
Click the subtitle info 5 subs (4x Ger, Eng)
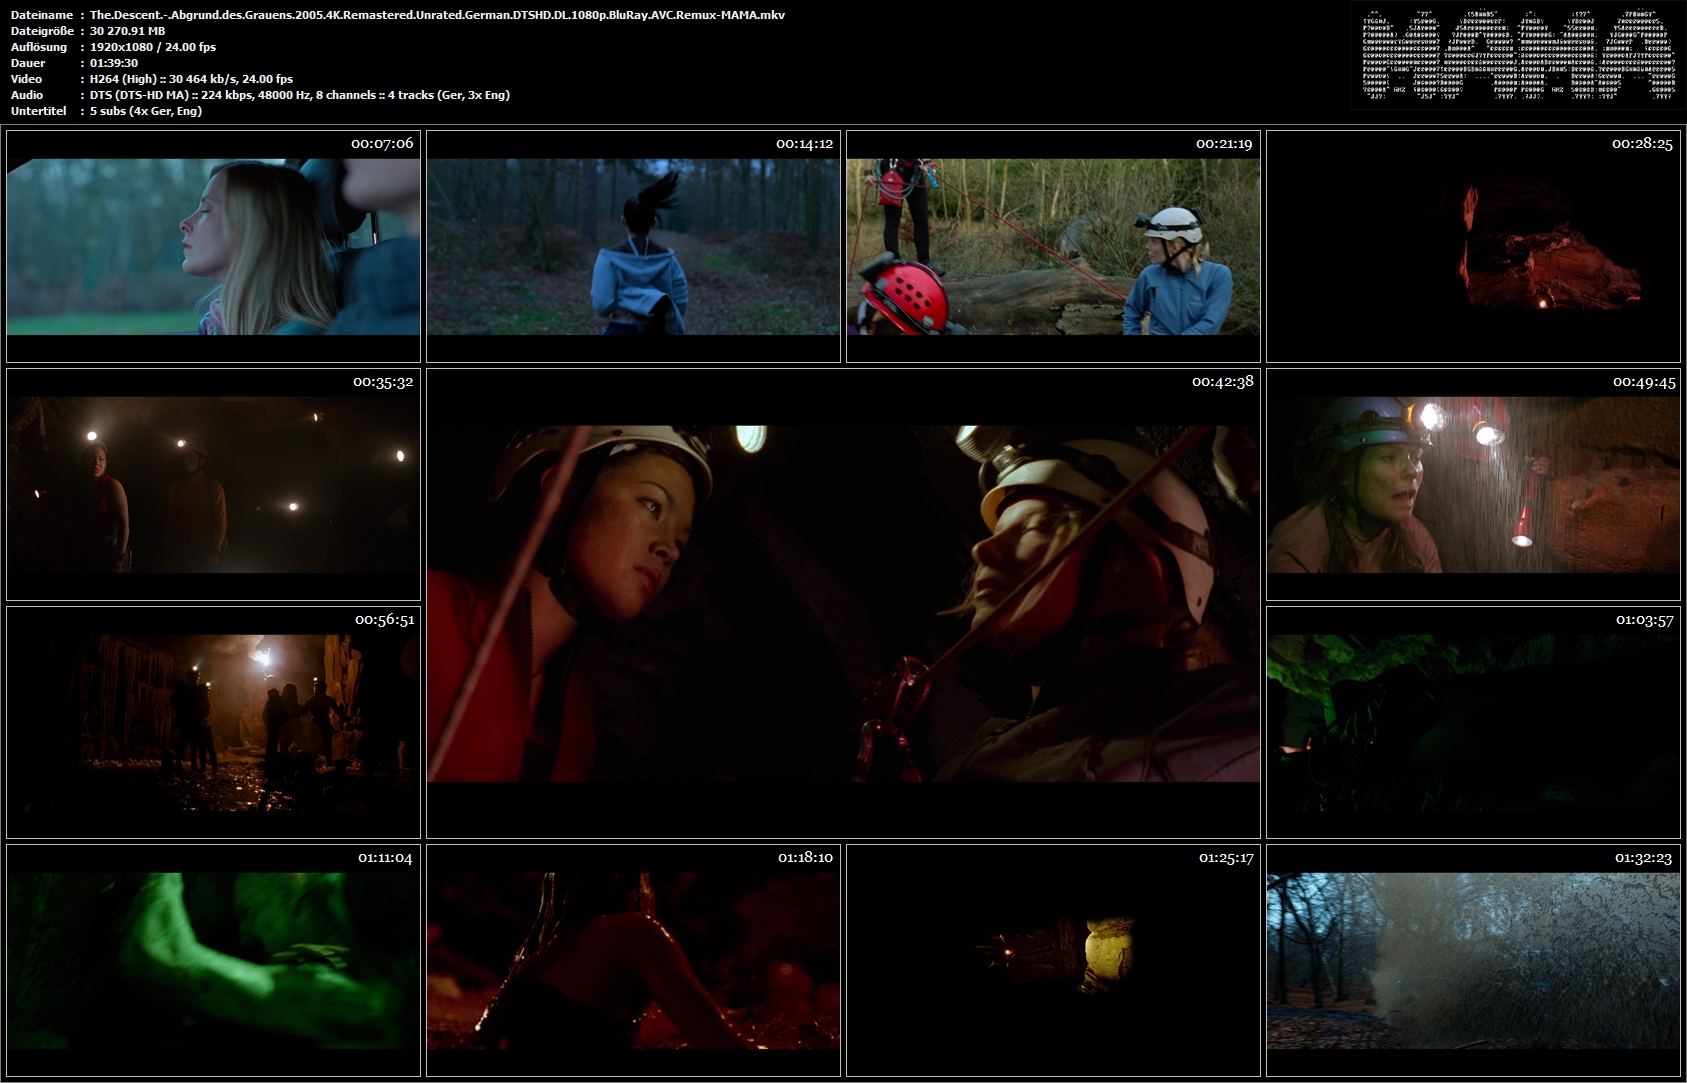click(x=145, y=111)
